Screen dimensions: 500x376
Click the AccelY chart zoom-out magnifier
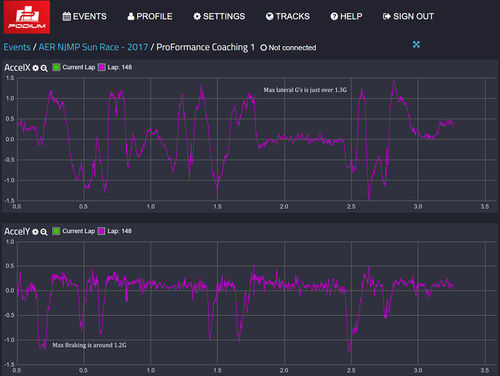click(44, 232)
